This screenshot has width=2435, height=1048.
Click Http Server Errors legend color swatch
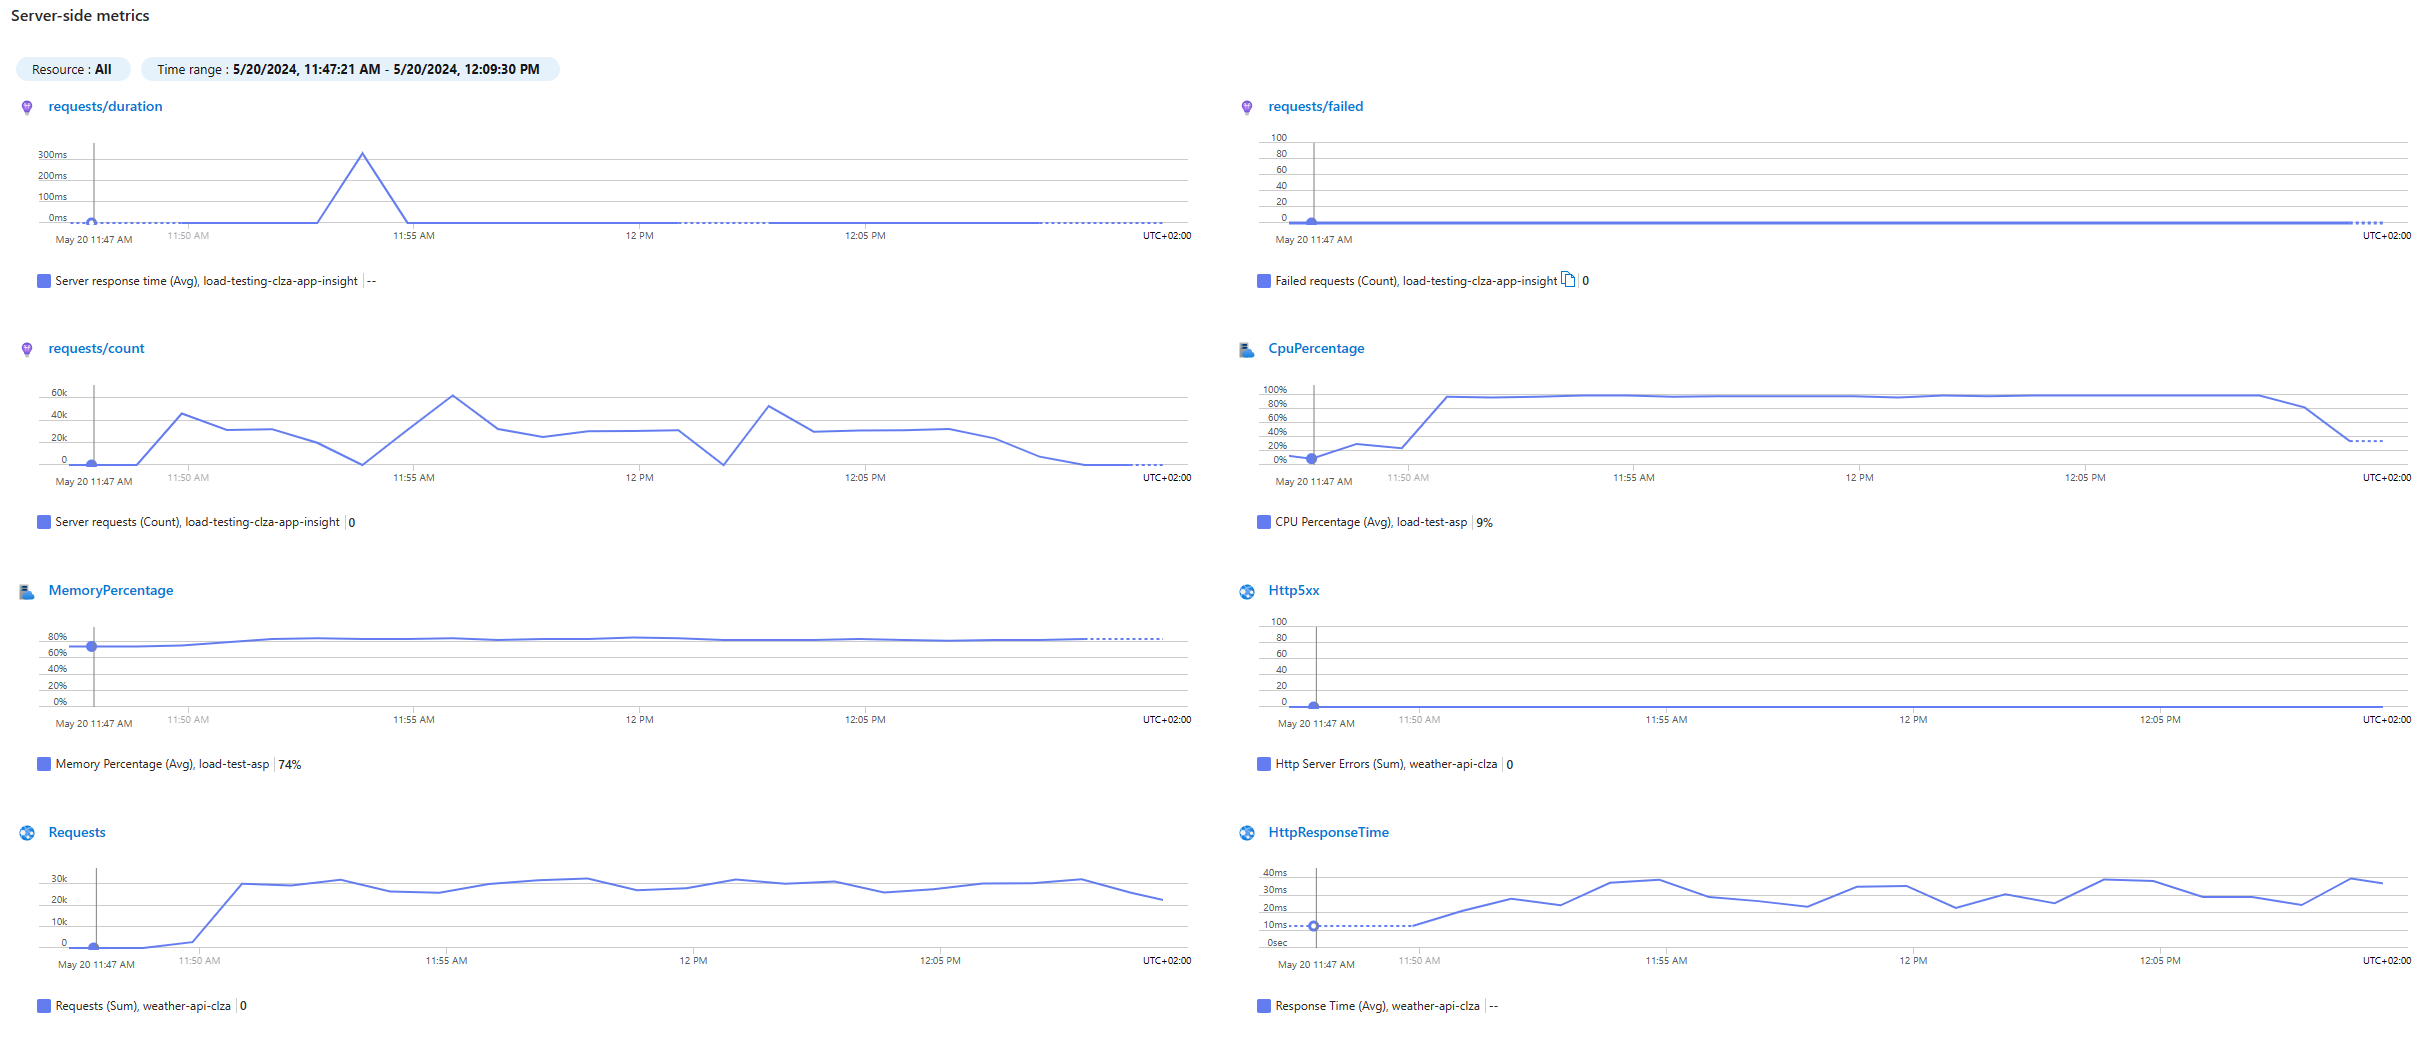point(1264,764)
